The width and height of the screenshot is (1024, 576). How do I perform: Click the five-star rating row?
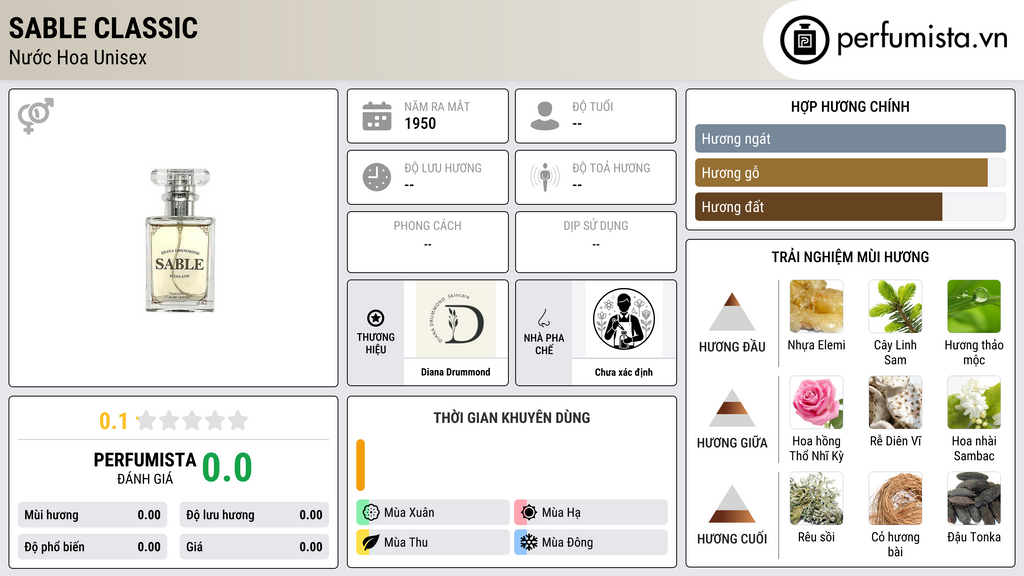point(192,420)
